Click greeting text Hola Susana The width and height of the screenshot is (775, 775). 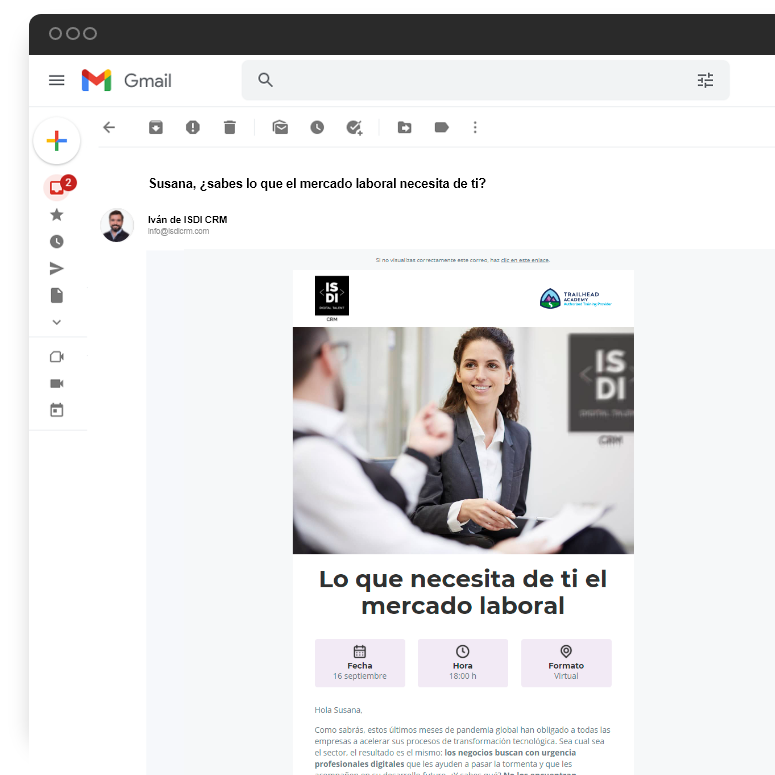coord(339,710)
